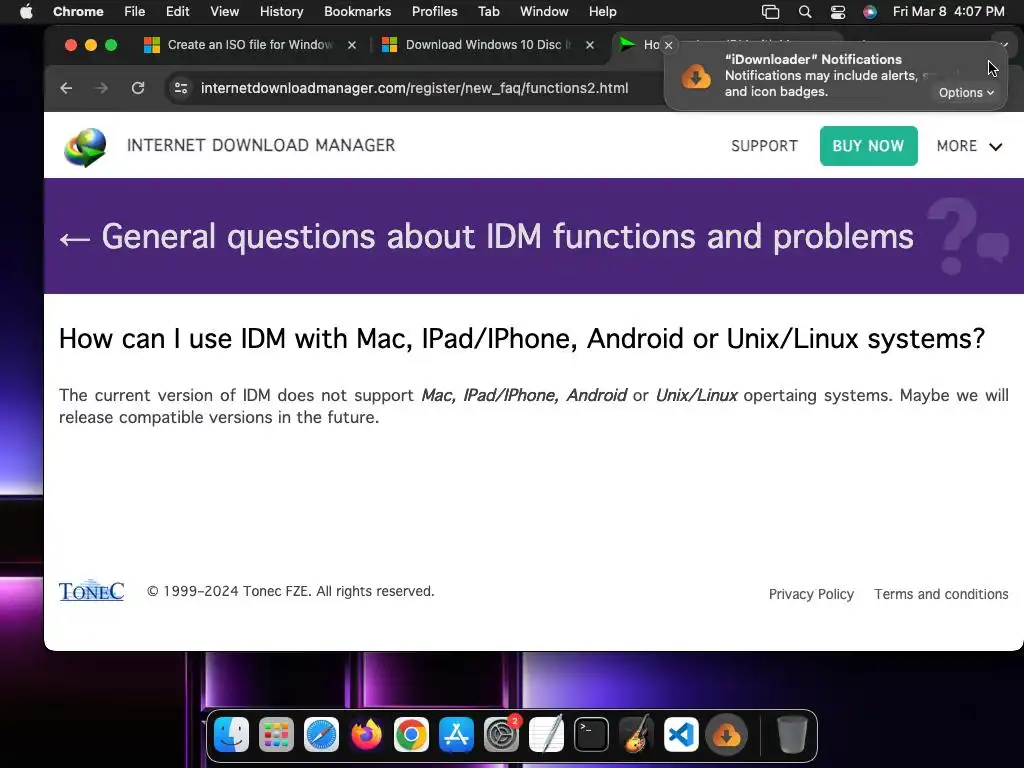
Task: Open Launchpad from the Dock
Action: point(276,735)
